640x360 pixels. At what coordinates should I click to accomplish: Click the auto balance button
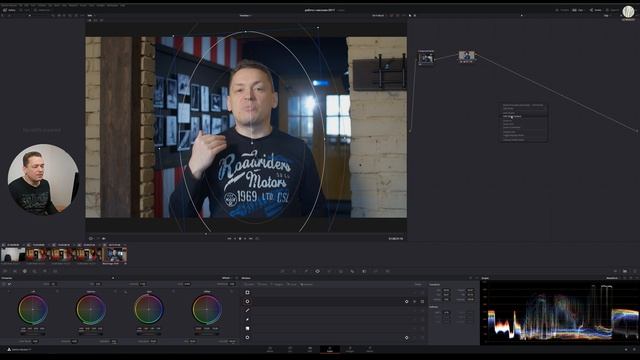pos(4,284)
